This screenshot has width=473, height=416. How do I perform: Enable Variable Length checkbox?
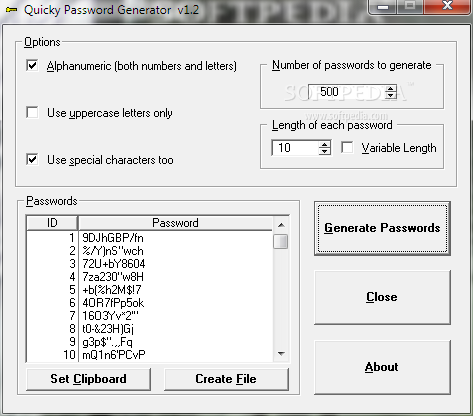pyautogui.click(x=347, y=147)
